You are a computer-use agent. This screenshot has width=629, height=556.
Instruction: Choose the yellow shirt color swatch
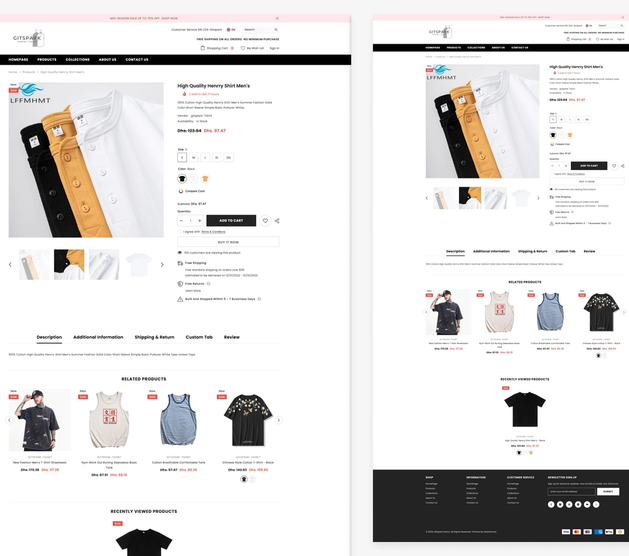pos(205,179)
